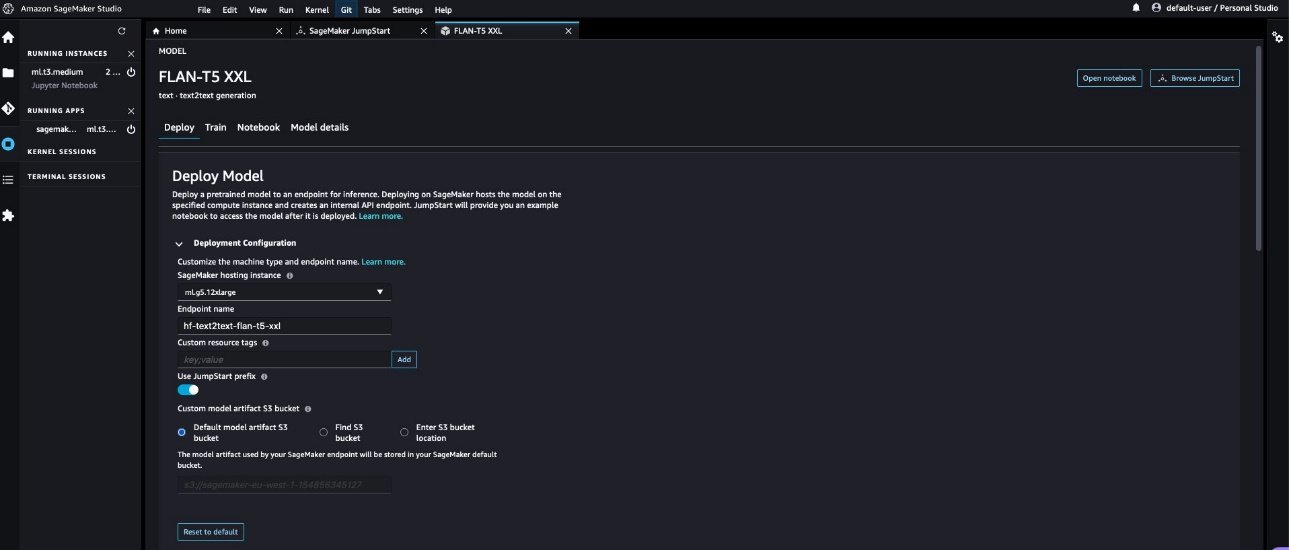Image resolution: width=1289 pixels, height=550 pixels.
Task: Open the Tabs menu
Action: click(x=371, y=9)
